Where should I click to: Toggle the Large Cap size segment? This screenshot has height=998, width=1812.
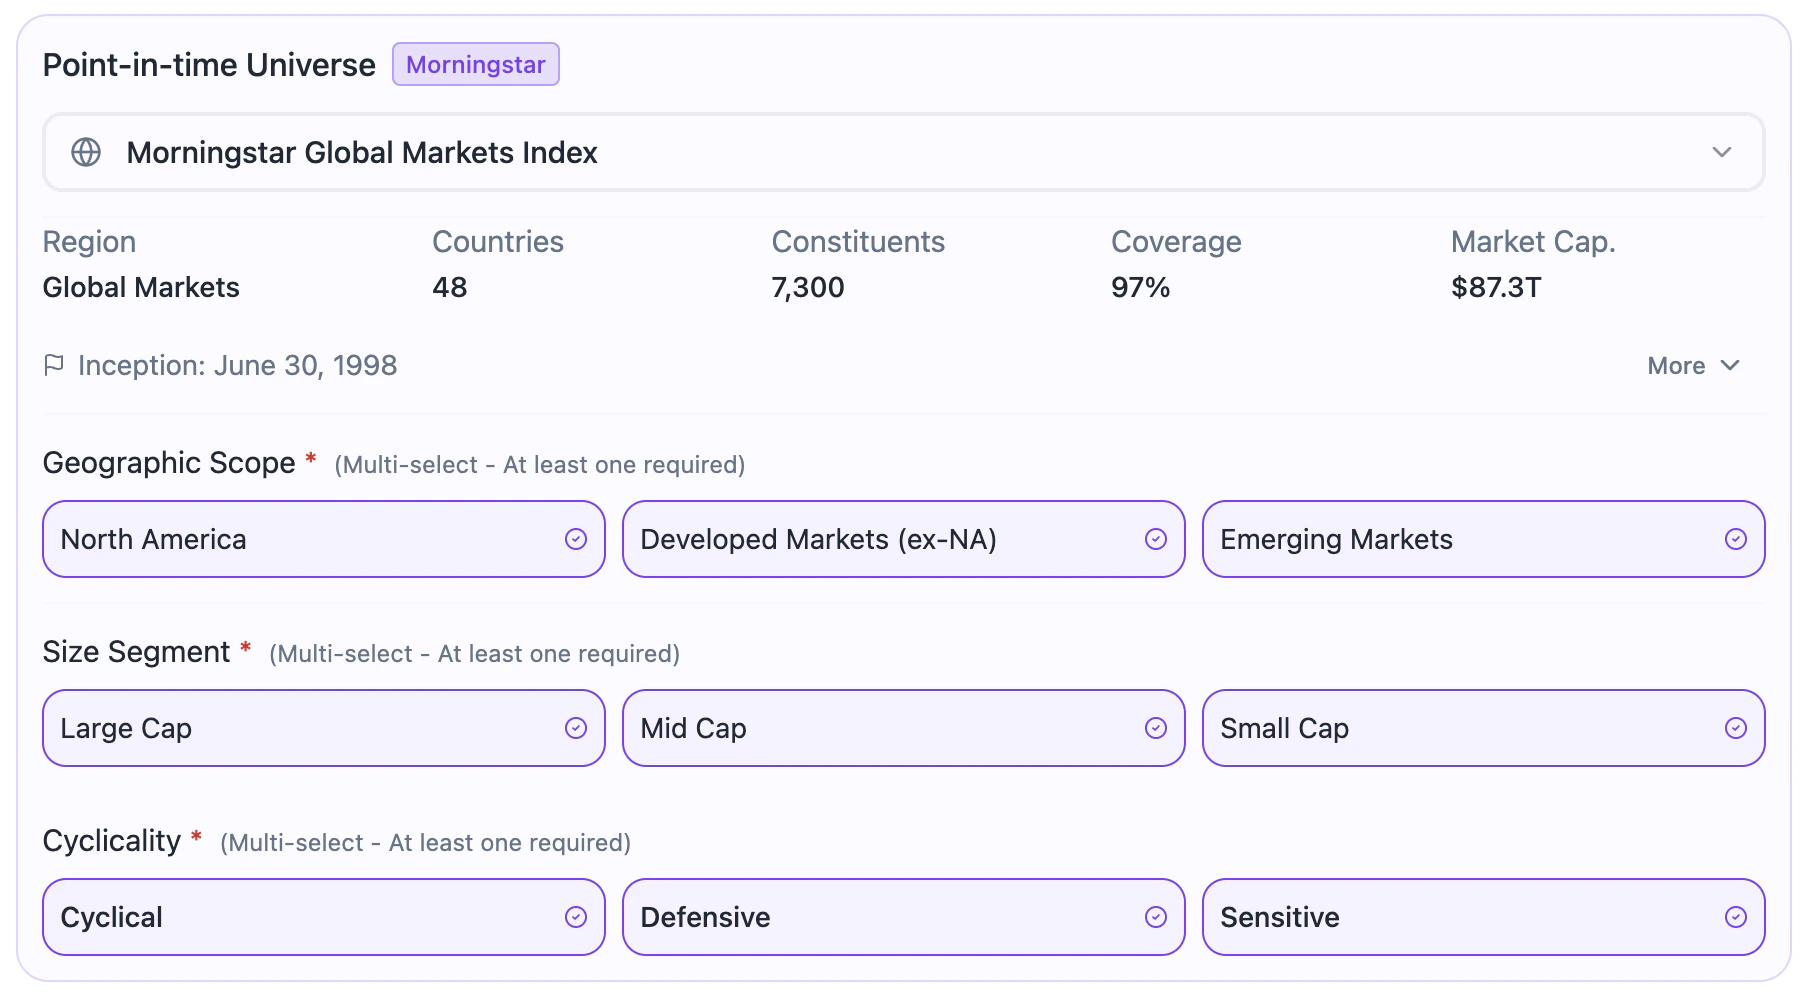click(x=324, y=728)
